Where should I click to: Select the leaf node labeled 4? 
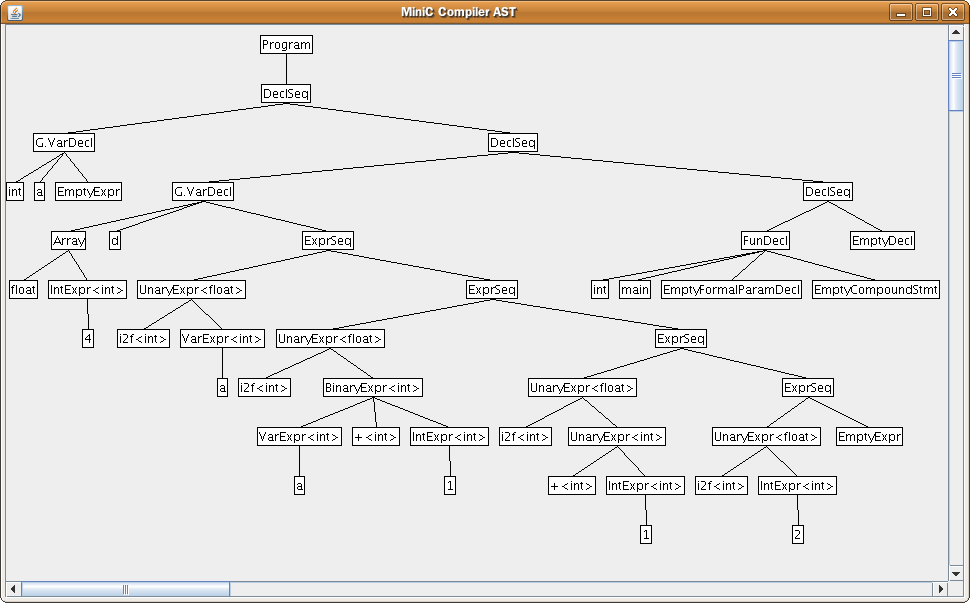tap(88, 339)
